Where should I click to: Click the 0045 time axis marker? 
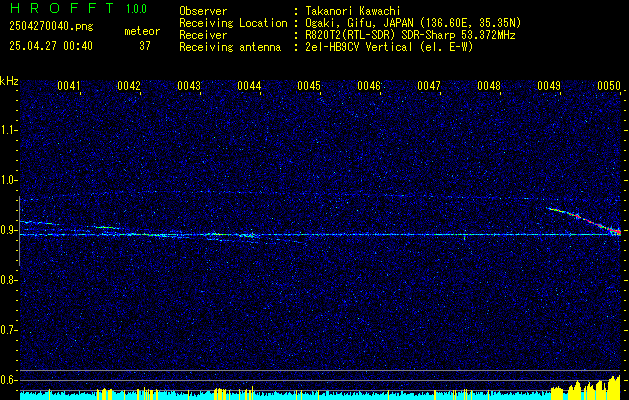(309, 86)
